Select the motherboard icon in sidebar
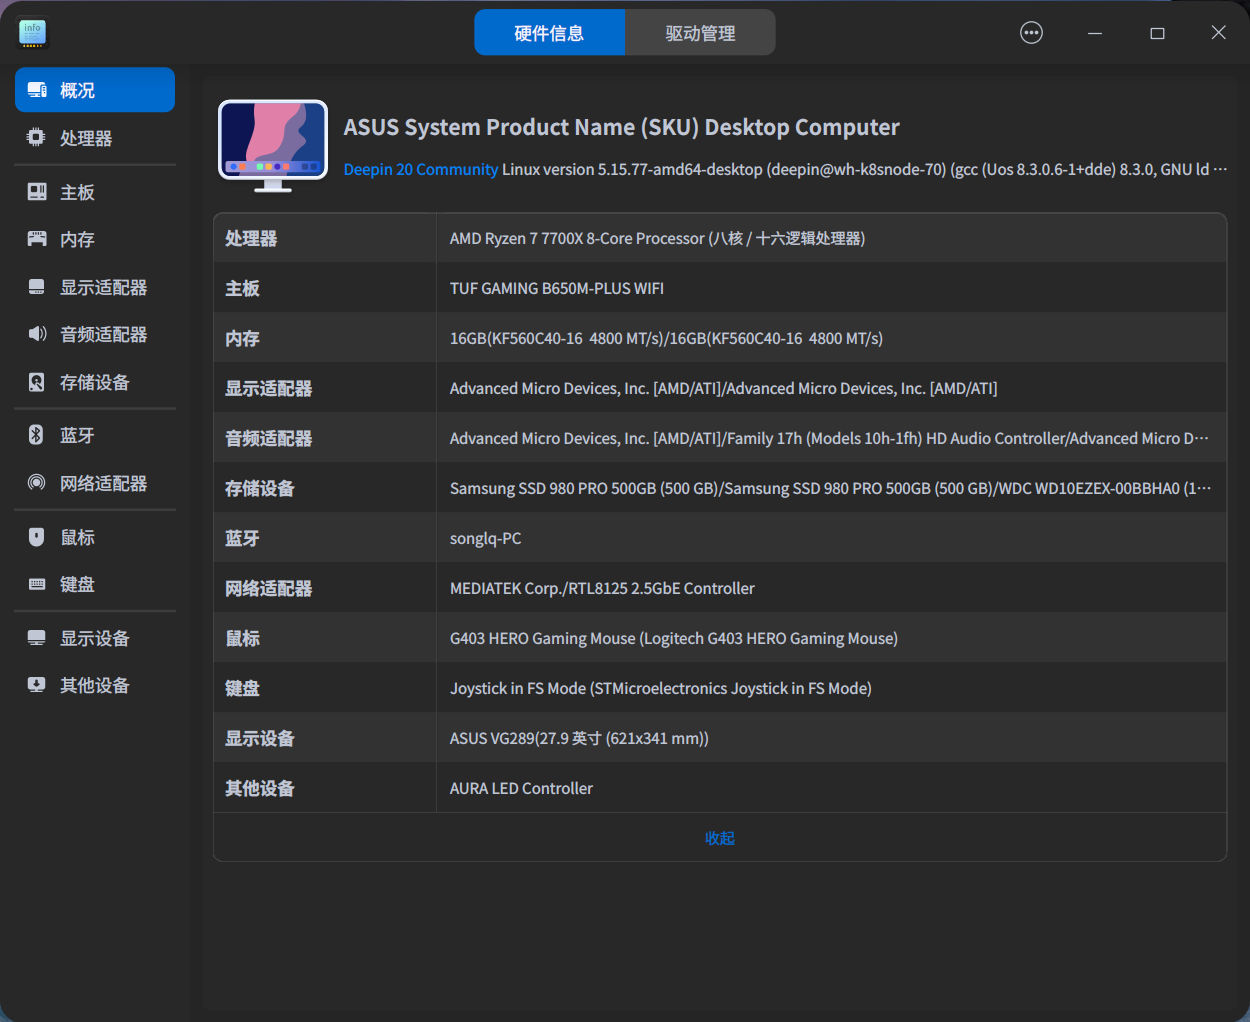The width and height of the screenshot is (1250, 1022). (x=37, y=192)
